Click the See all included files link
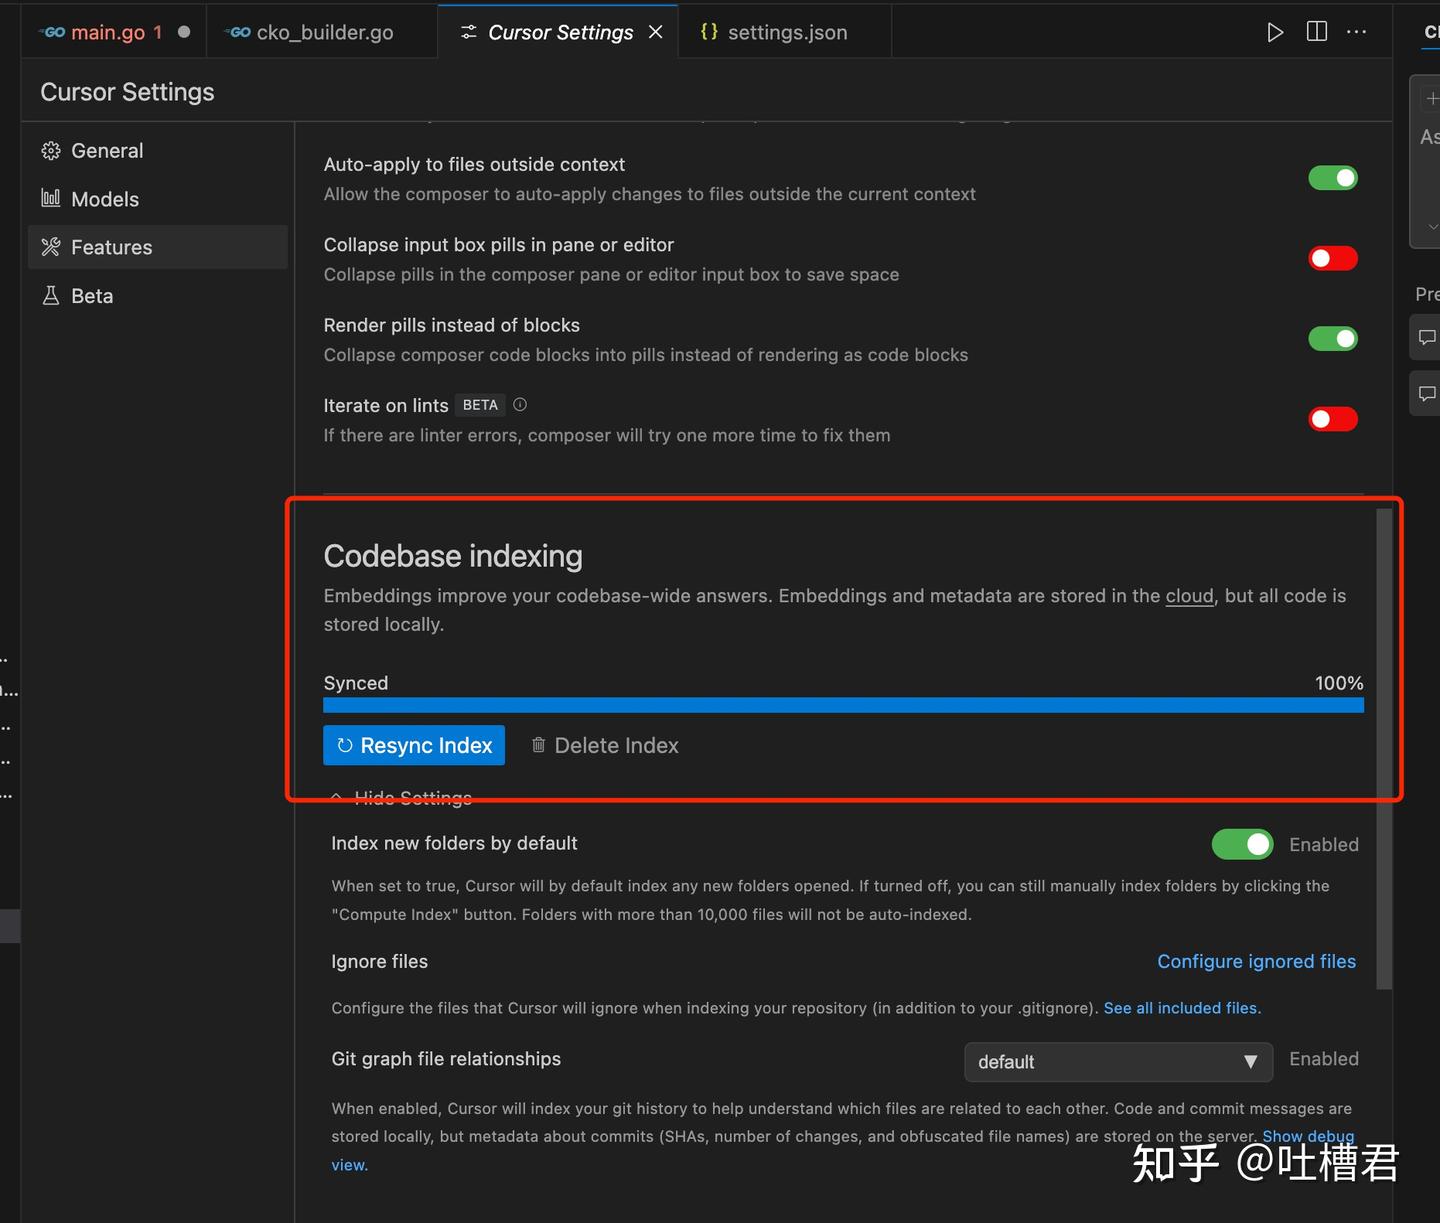 1182,1008
